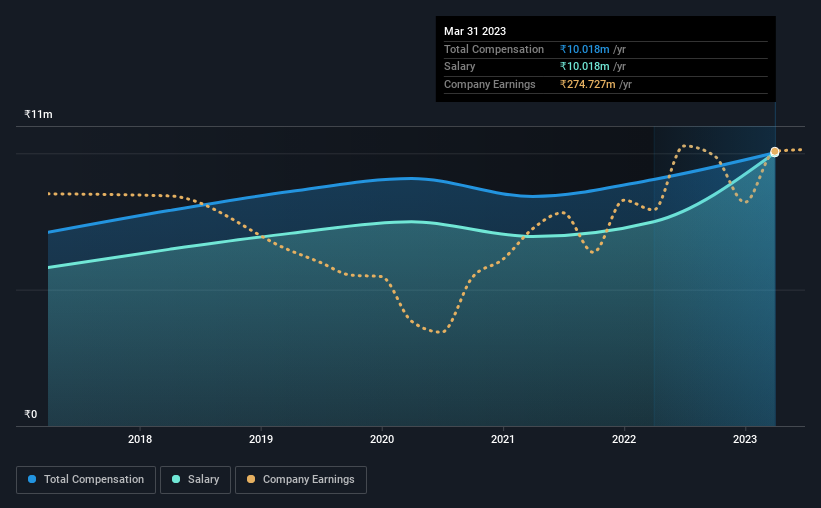The image size is (821, 508).
Task: Click the blue Total Compensation legend dot
Action: tap(32, 479)
